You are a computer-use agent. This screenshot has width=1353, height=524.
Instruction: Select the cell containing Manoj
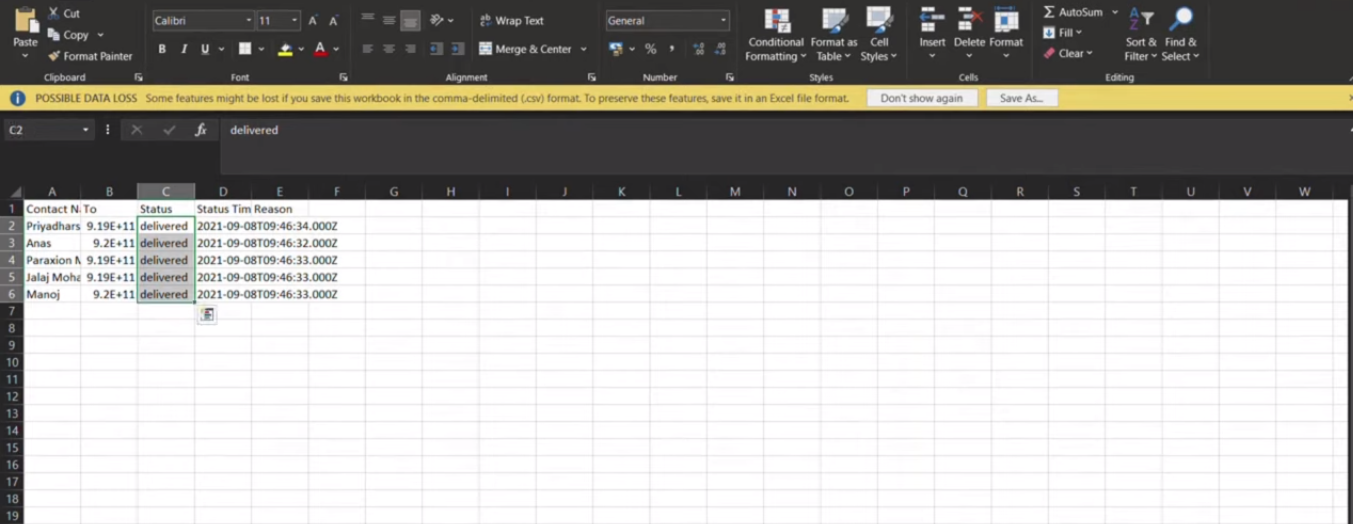[x=52, y=294]
